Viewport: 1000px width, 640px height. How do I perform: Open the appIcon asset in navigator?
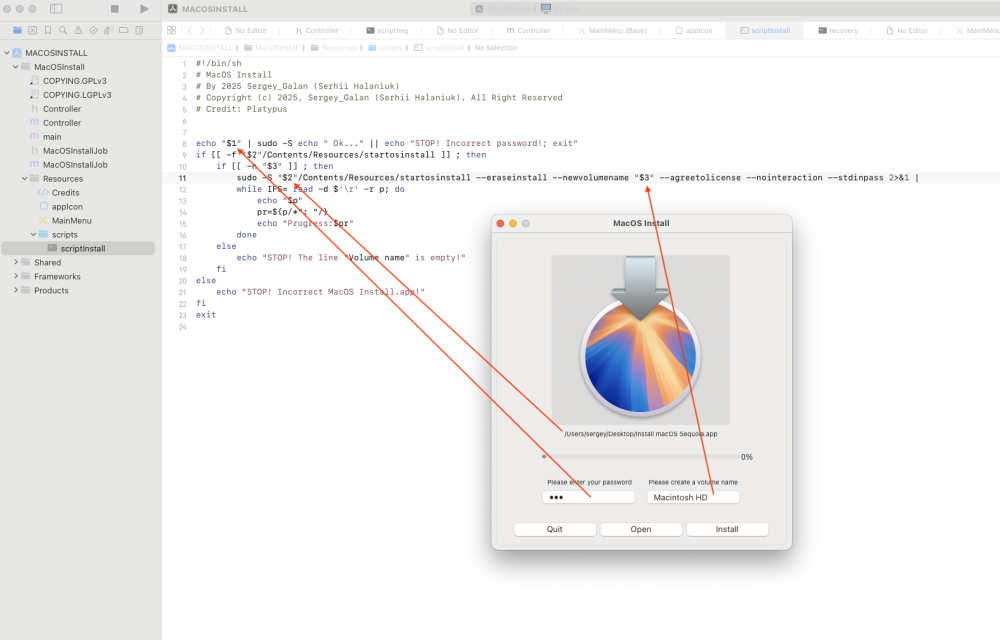point(67,207)
